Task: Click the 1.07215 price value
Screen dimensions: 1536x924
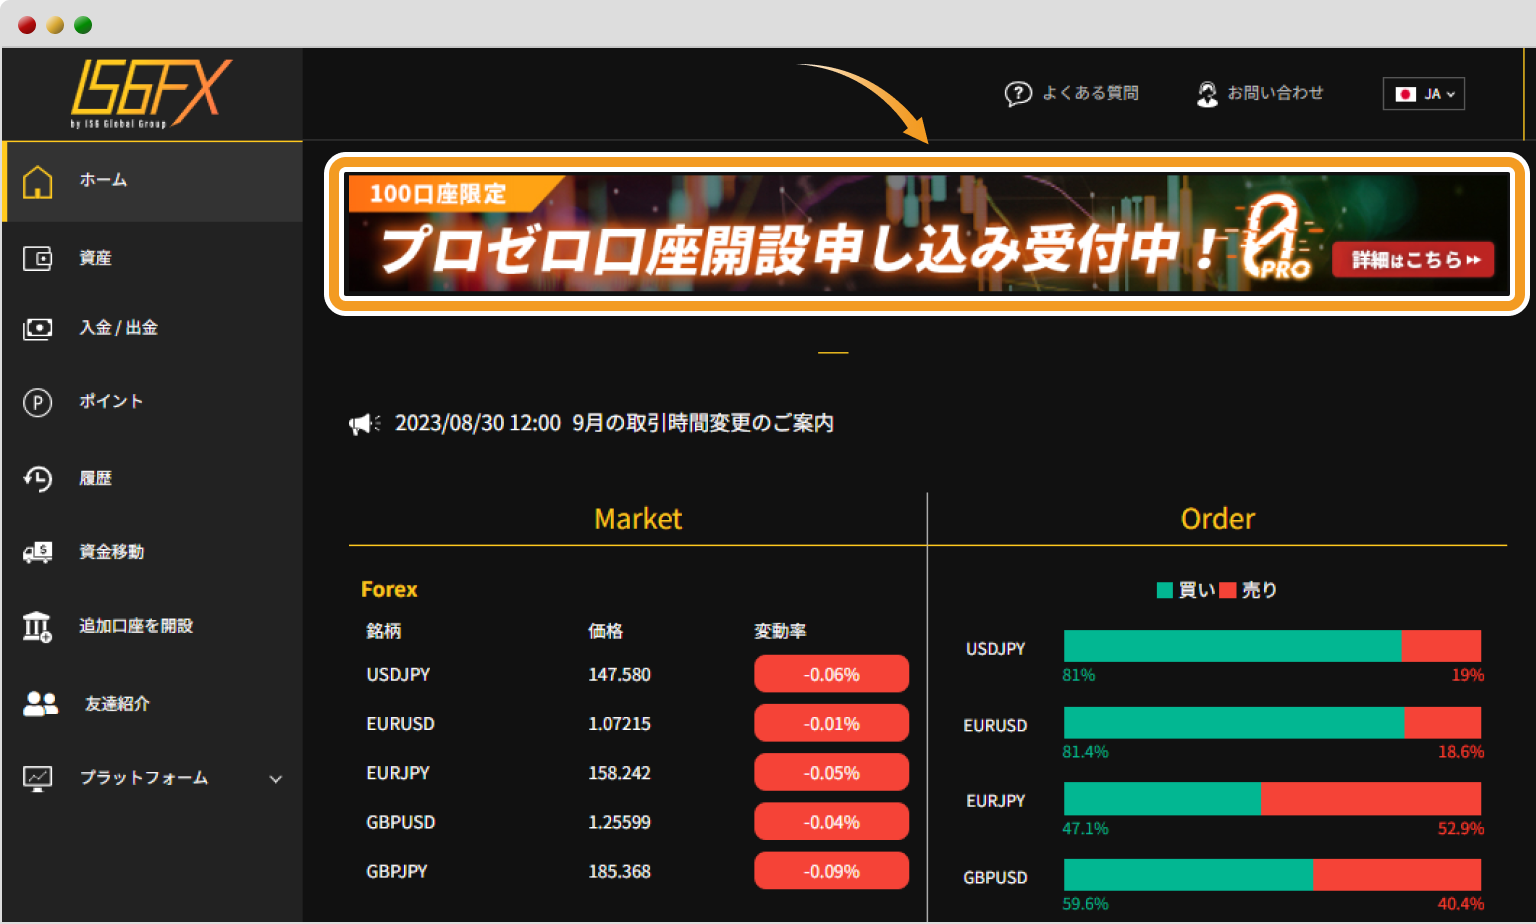Action: (x=619, y=724)
